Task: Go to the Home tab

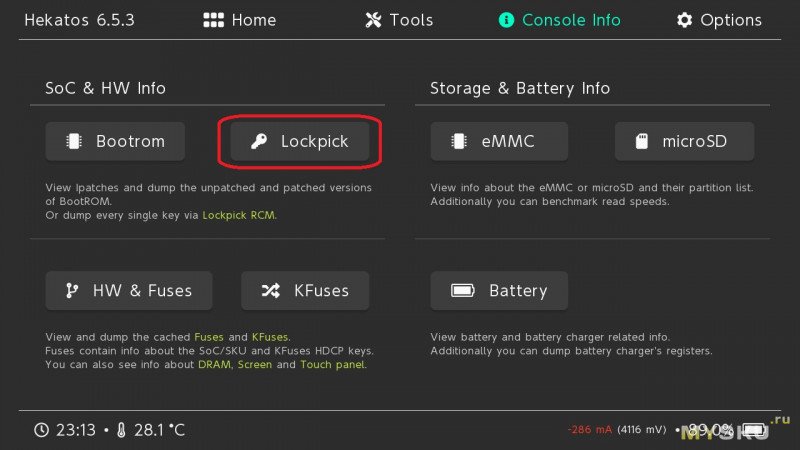Action: click(x=240, y=20)
